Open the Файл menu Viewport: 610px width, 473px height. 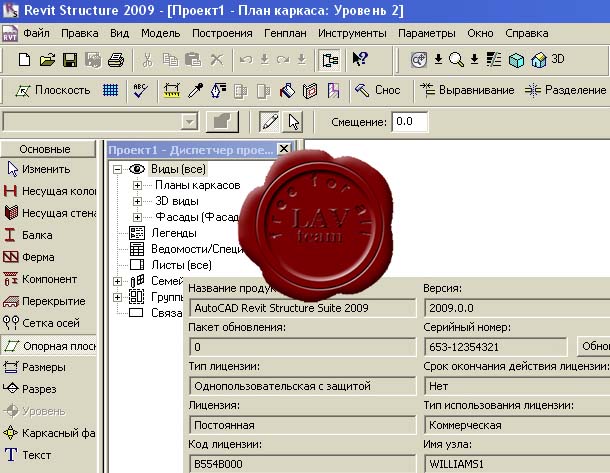click(x=36, y=33)
